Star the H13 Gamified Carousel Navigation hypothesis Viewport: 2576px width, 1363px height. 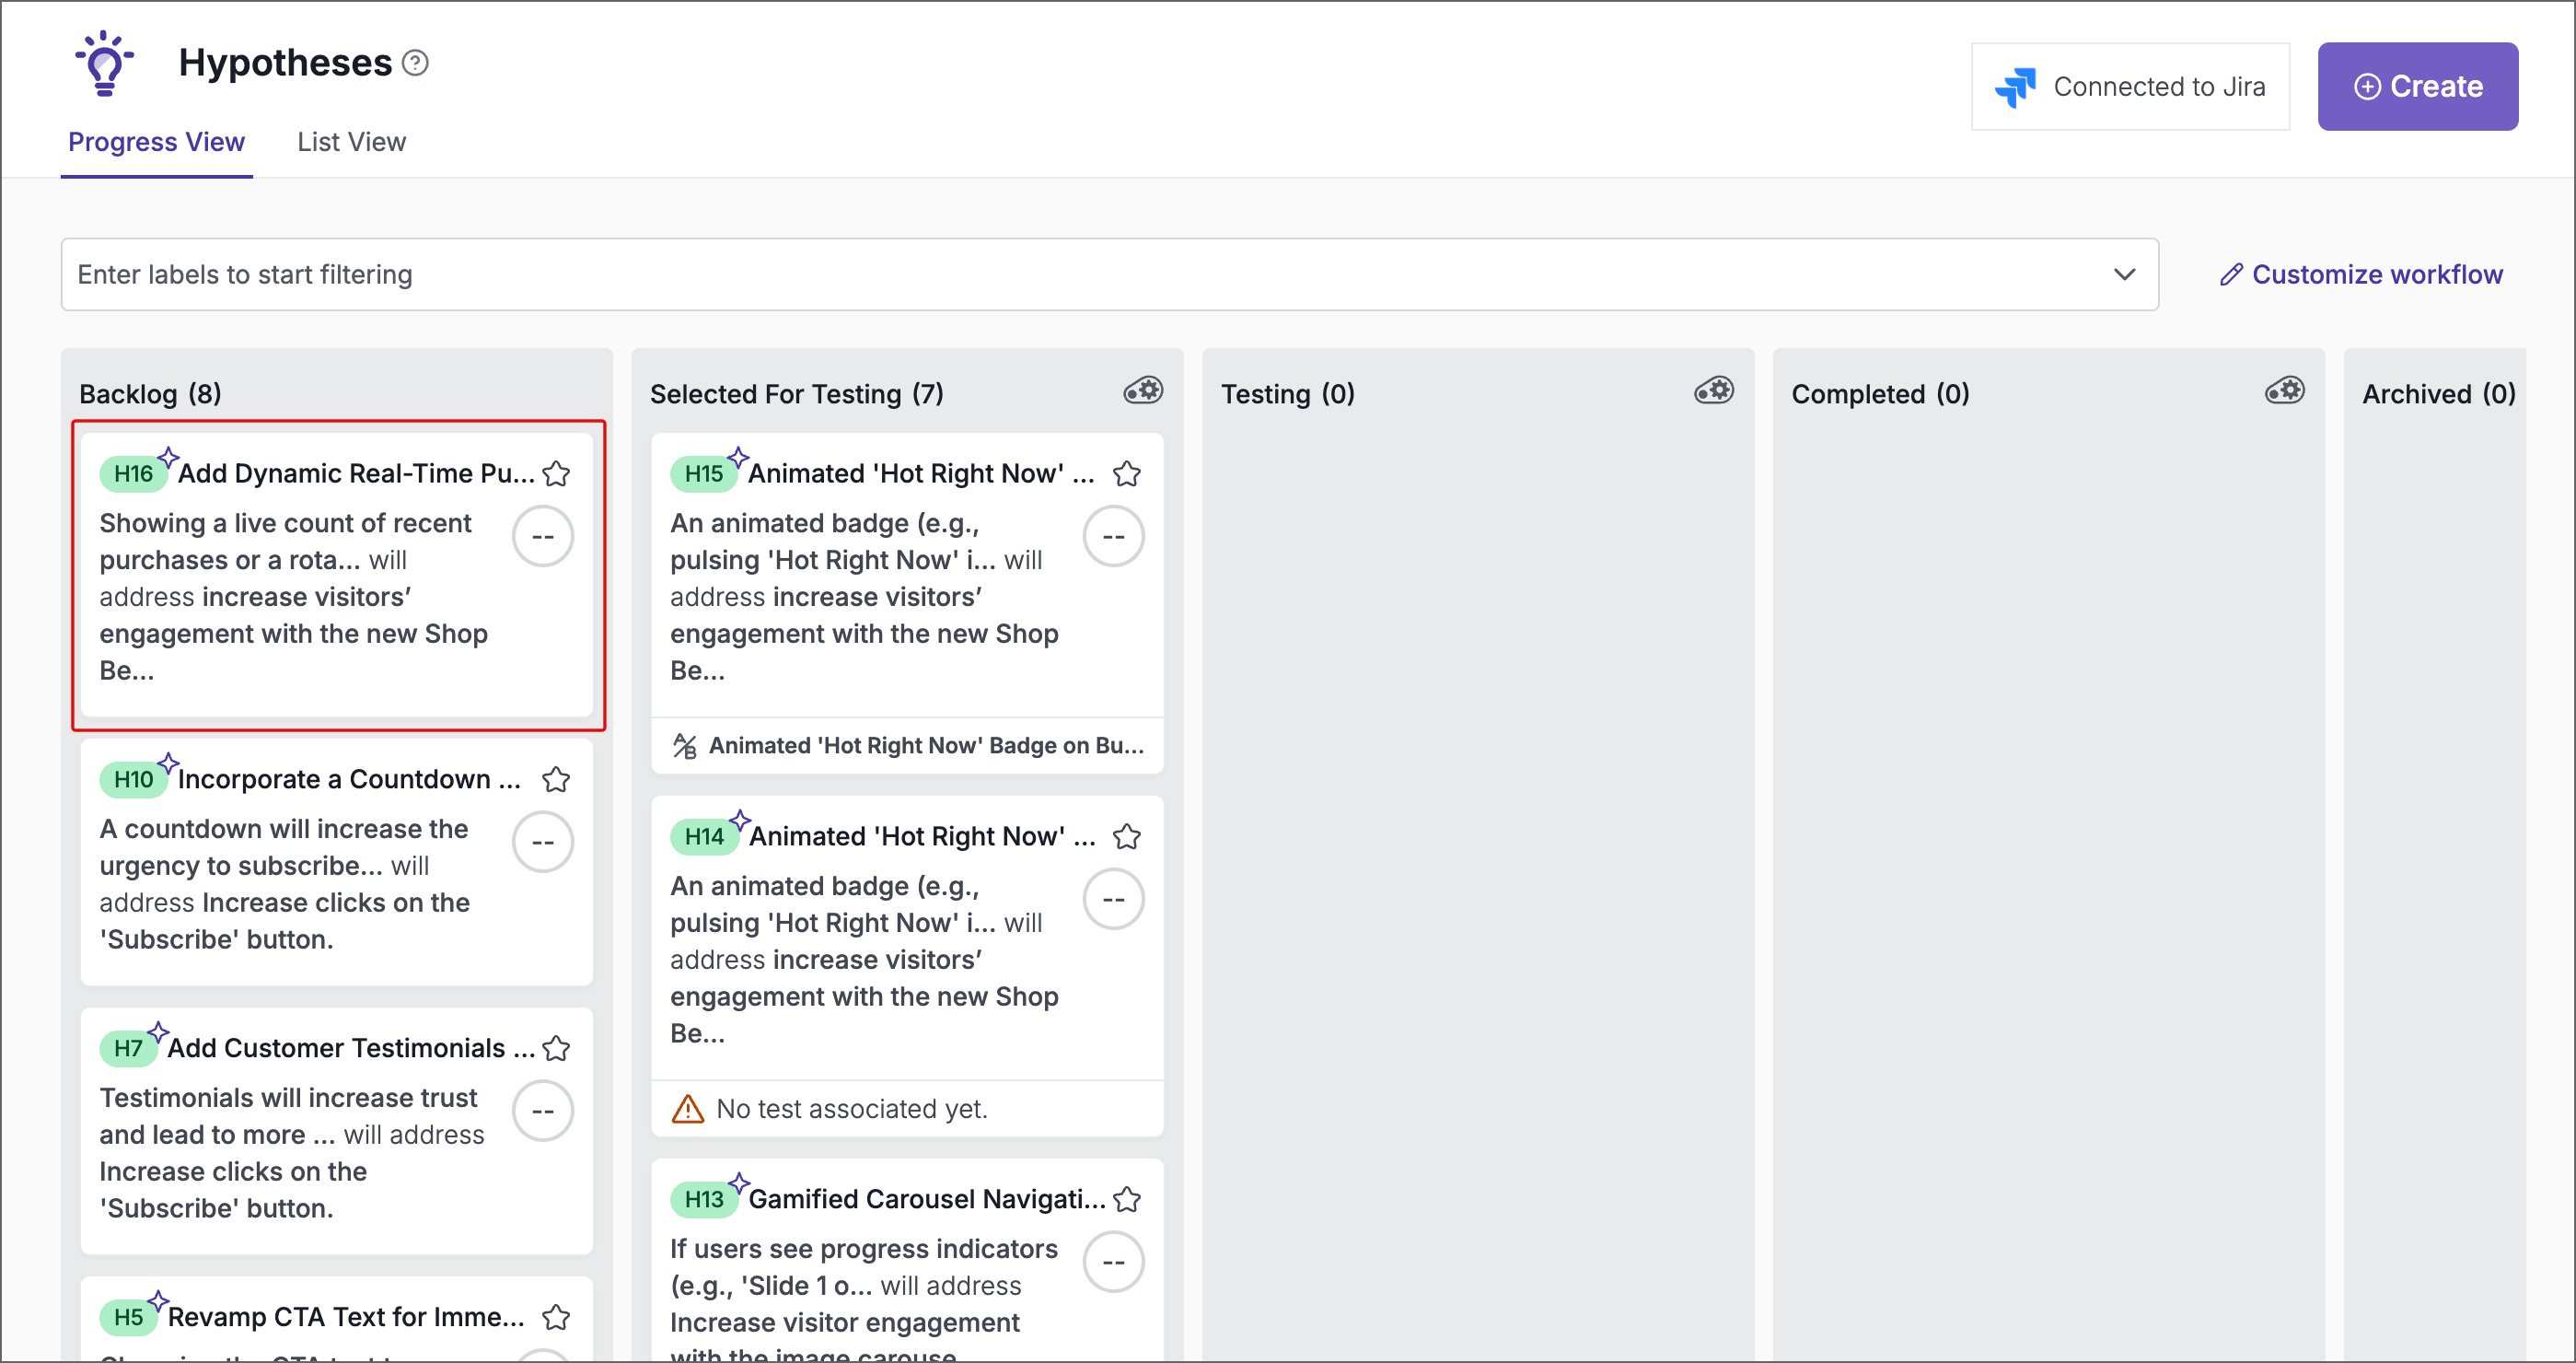pos(1127,1199)
